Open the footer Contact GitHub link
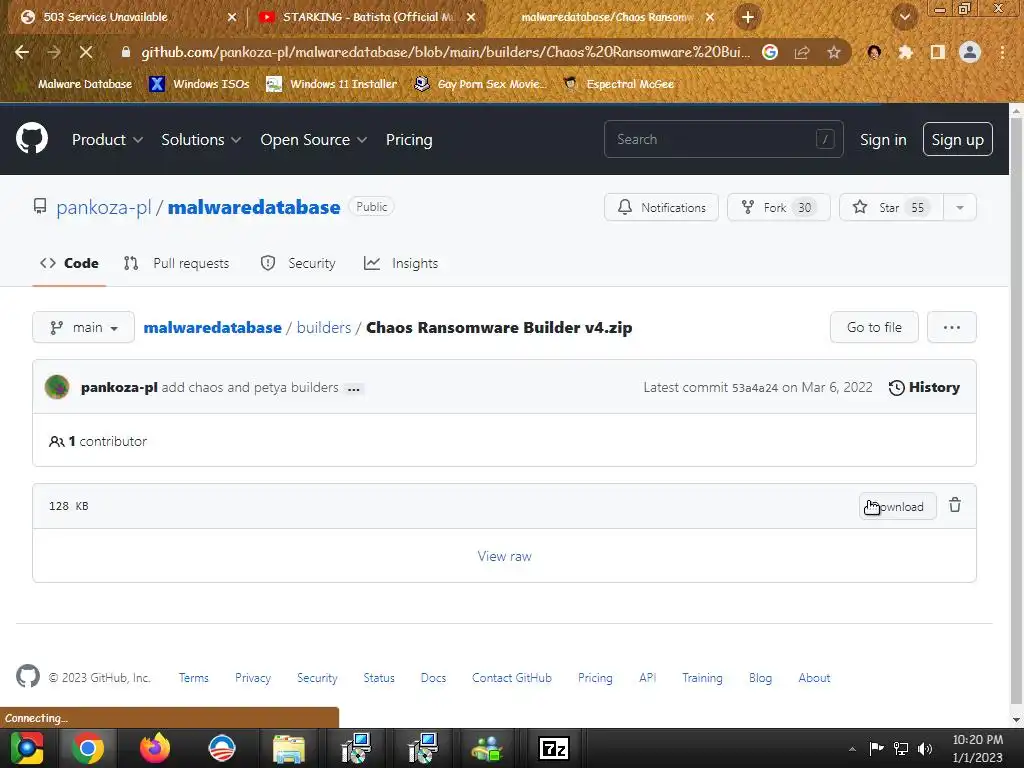This screenshot has height=768, width=1024. (x=511, y=678)
